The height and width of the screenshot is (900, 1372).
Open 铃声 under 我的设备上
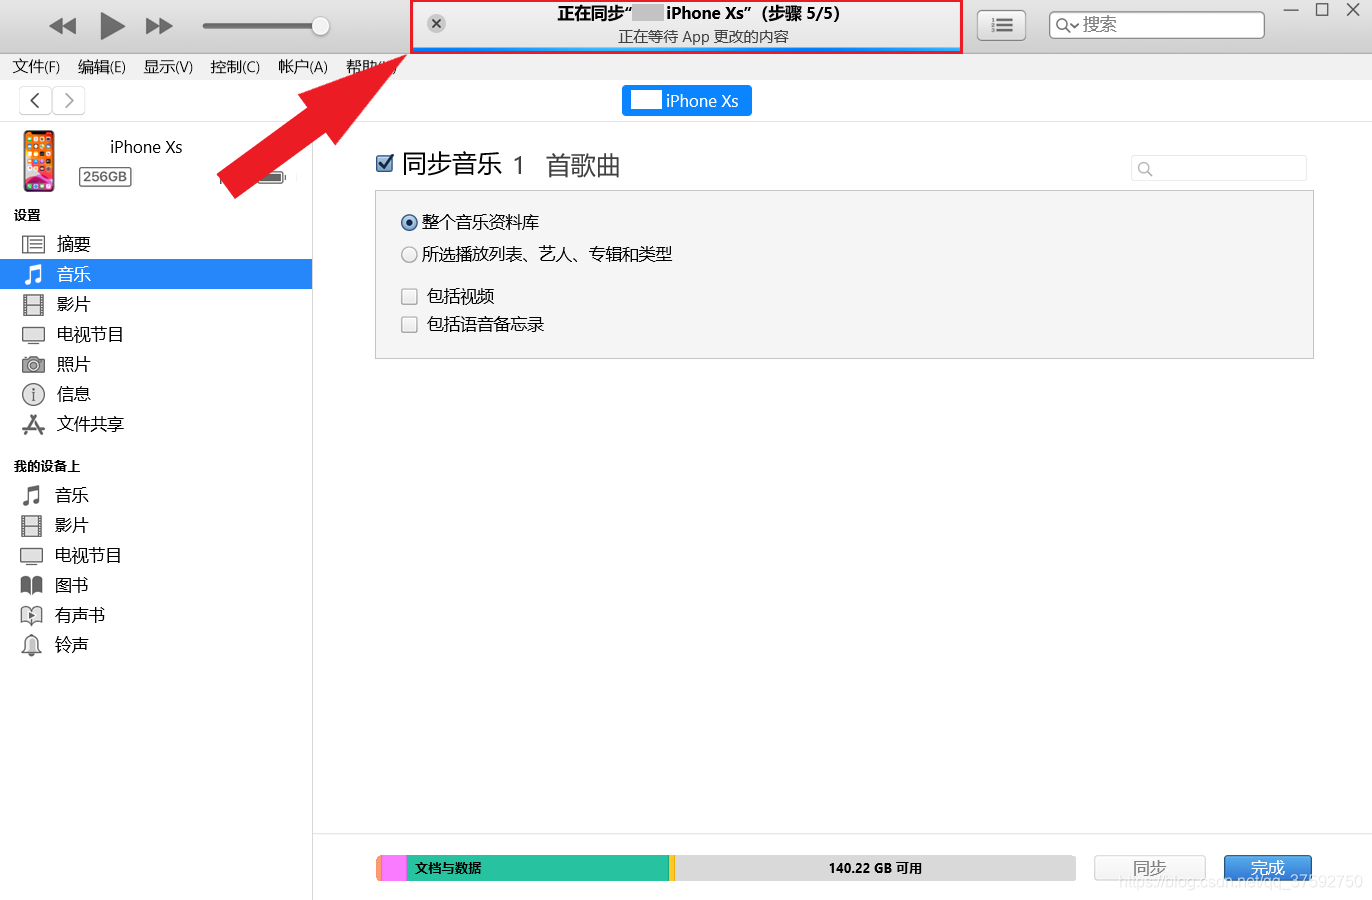coord(156,645)
